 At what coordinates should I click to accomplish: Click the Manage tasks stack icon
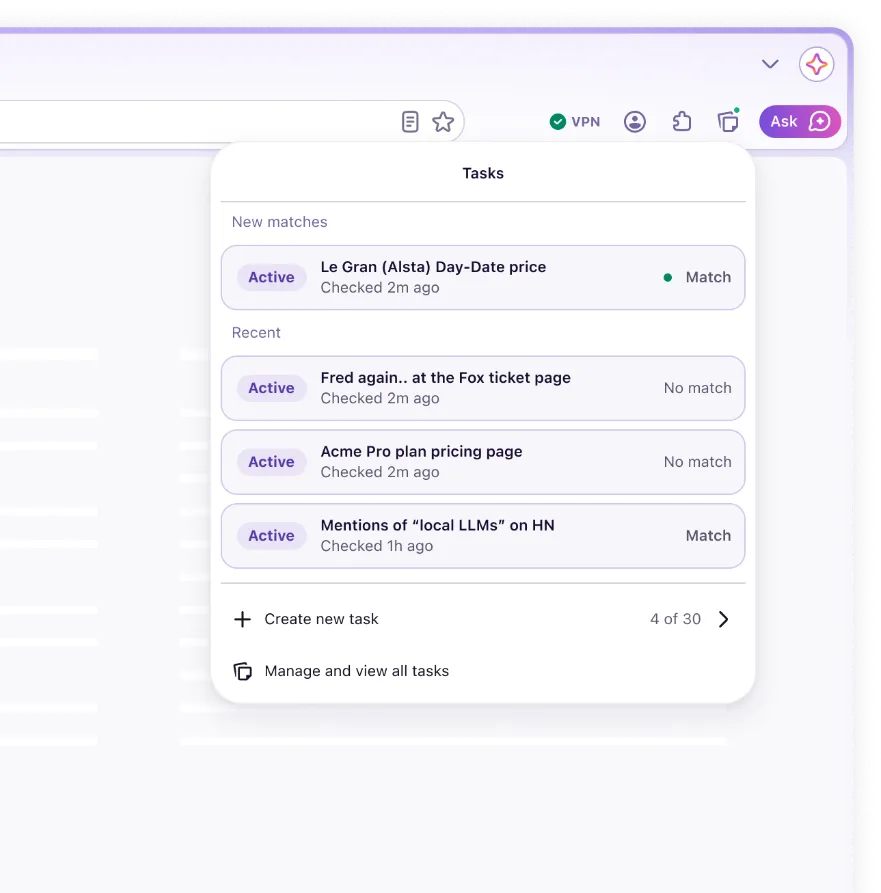(x=243, y=671)
